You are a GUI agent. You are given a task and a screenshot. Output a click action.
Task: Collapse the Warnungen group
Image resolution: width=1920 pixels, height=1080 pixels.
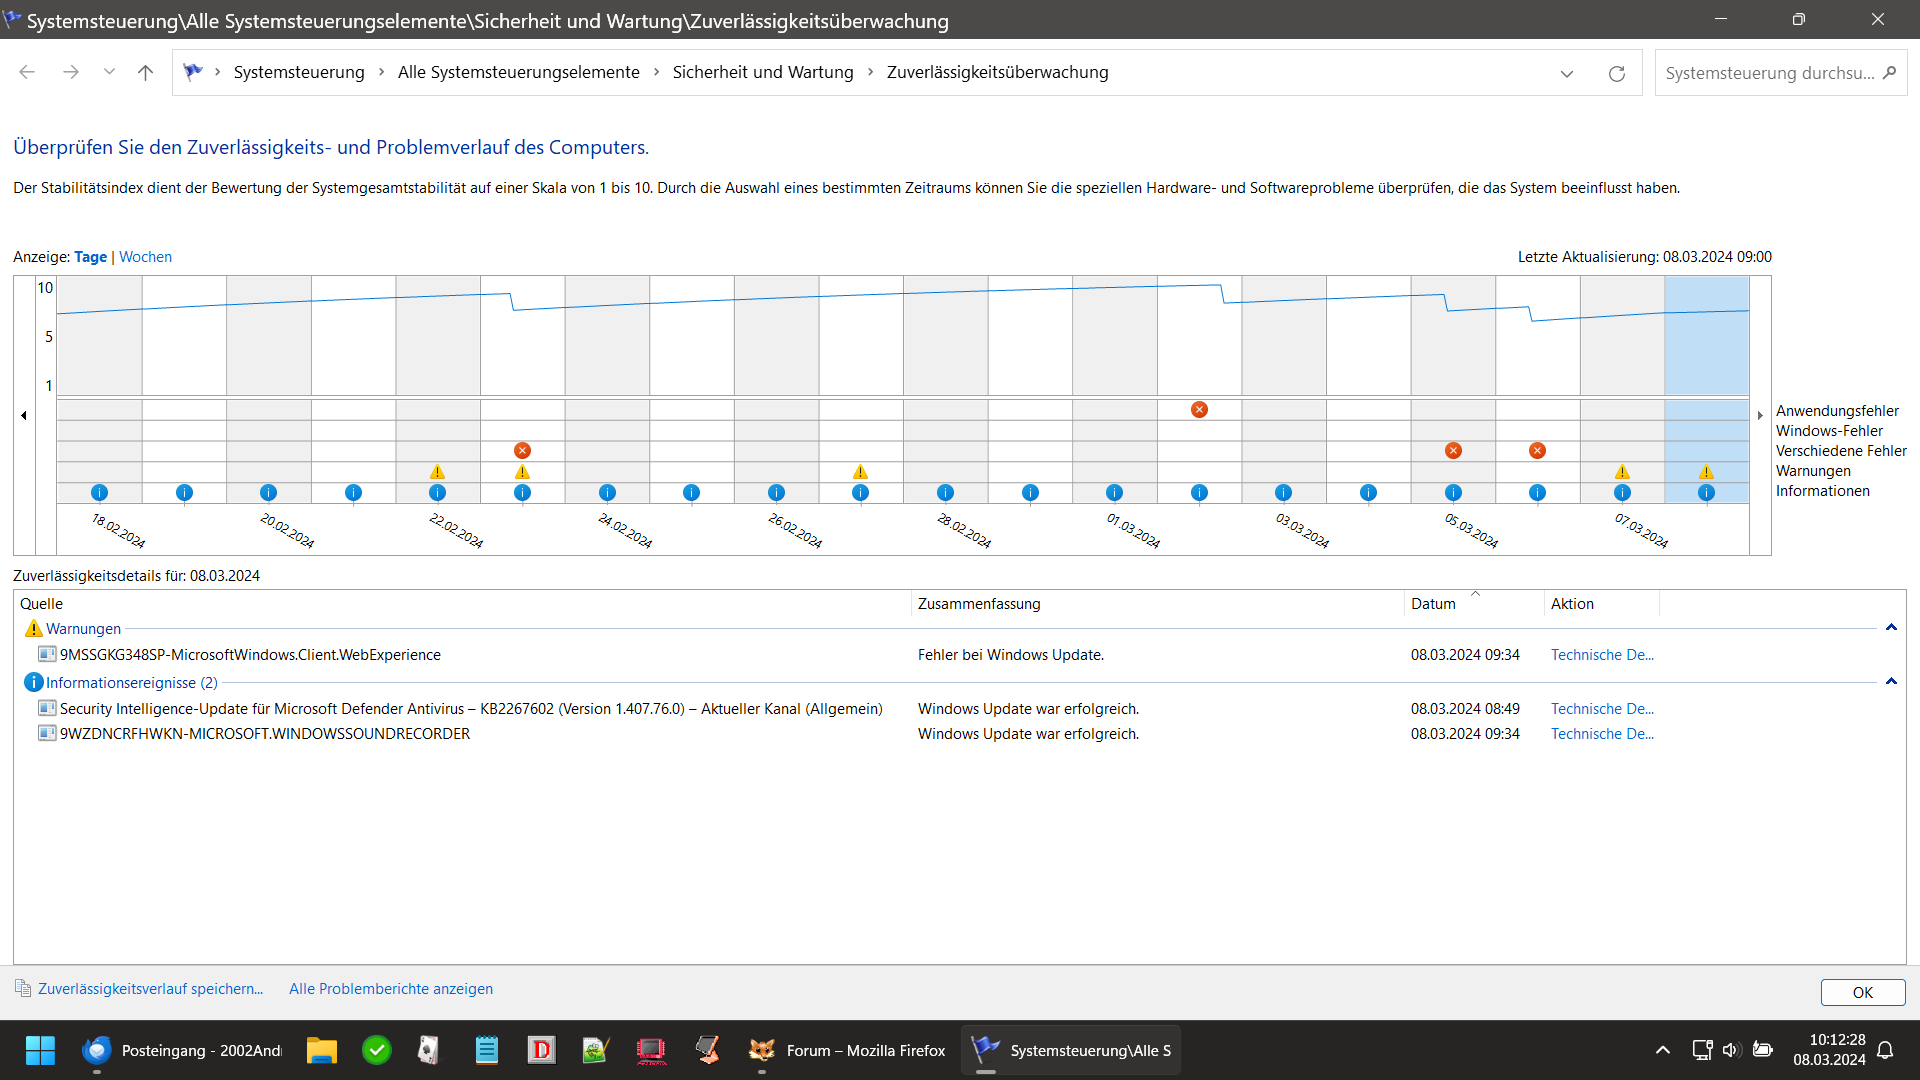point(1890,628)
